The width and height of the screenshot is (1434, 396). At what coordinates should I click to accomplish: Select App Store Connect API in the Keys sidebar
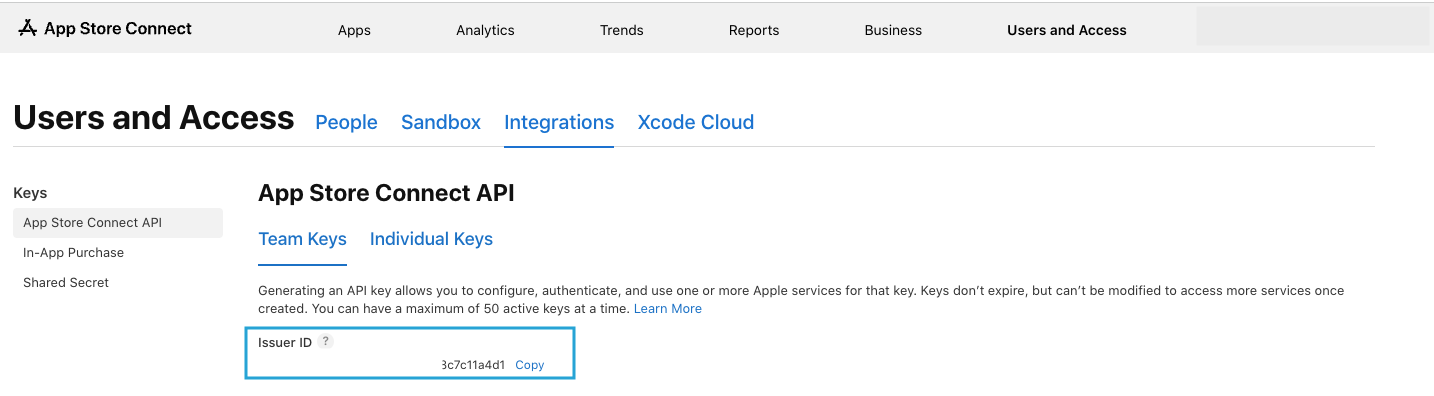[x=118, y=223]
